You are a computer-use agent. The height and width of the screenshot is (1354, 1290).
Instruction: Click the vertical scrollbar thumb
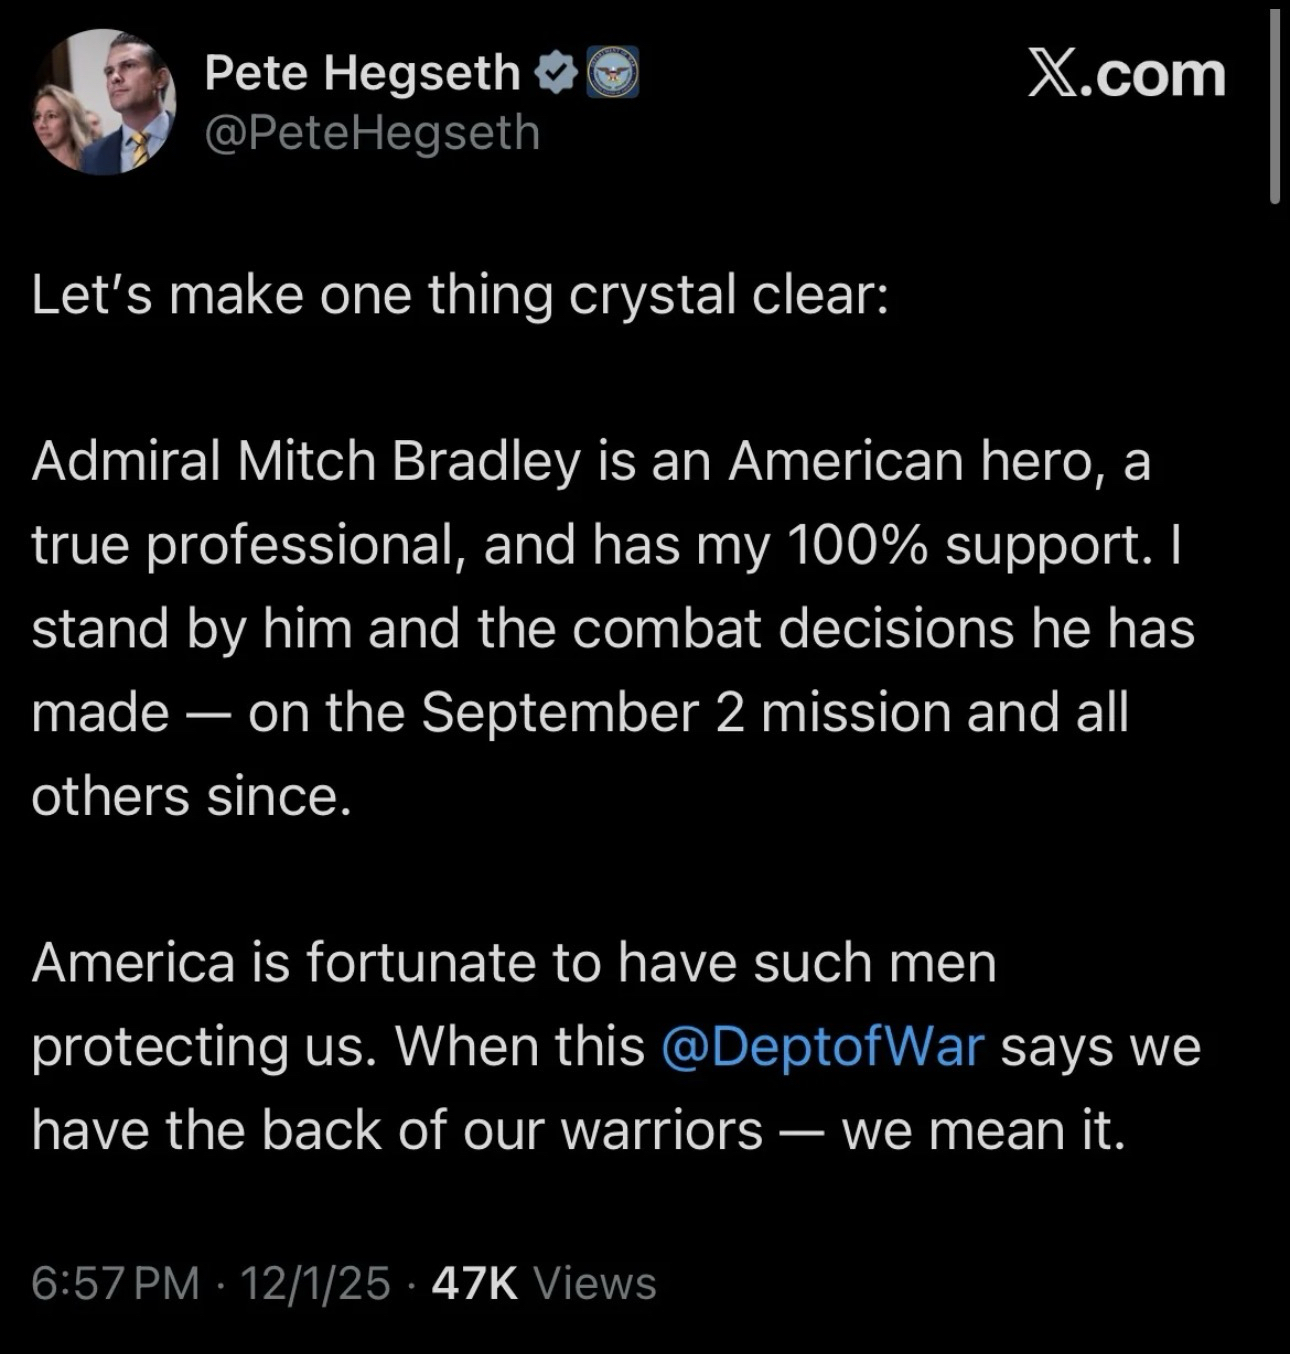coord(1274,105)
